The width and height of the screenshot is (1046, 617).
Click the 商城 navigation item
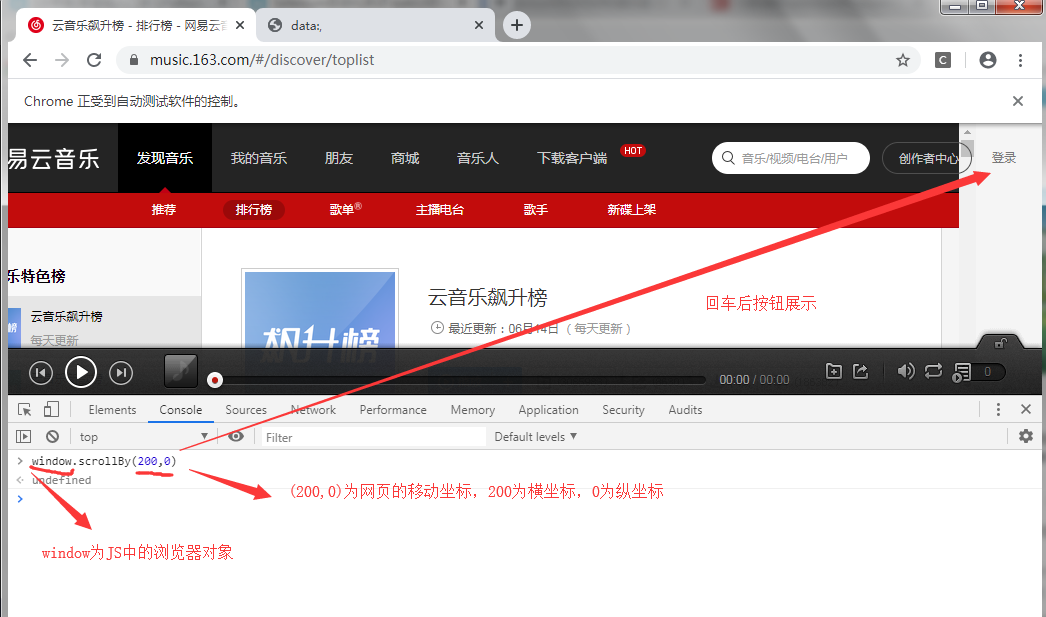pos(405,158)
